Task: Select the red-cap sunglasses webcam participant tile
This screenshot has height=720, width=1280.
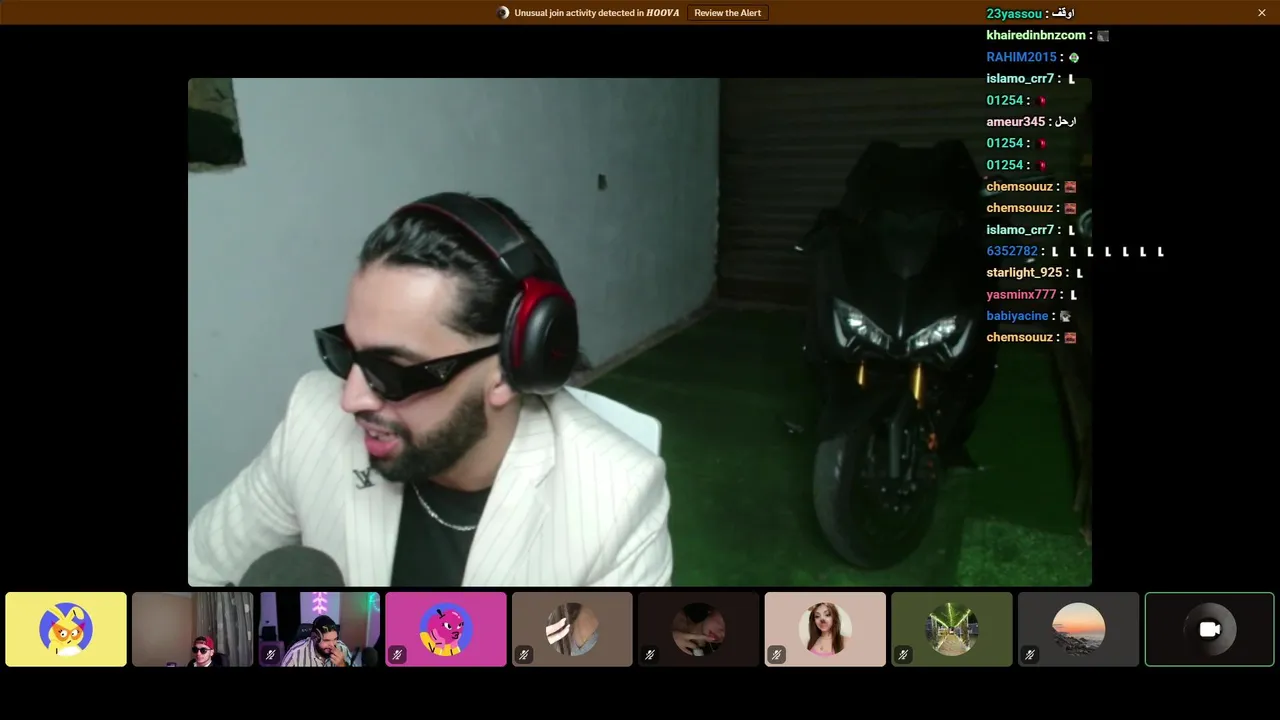Action: point(192,629)
